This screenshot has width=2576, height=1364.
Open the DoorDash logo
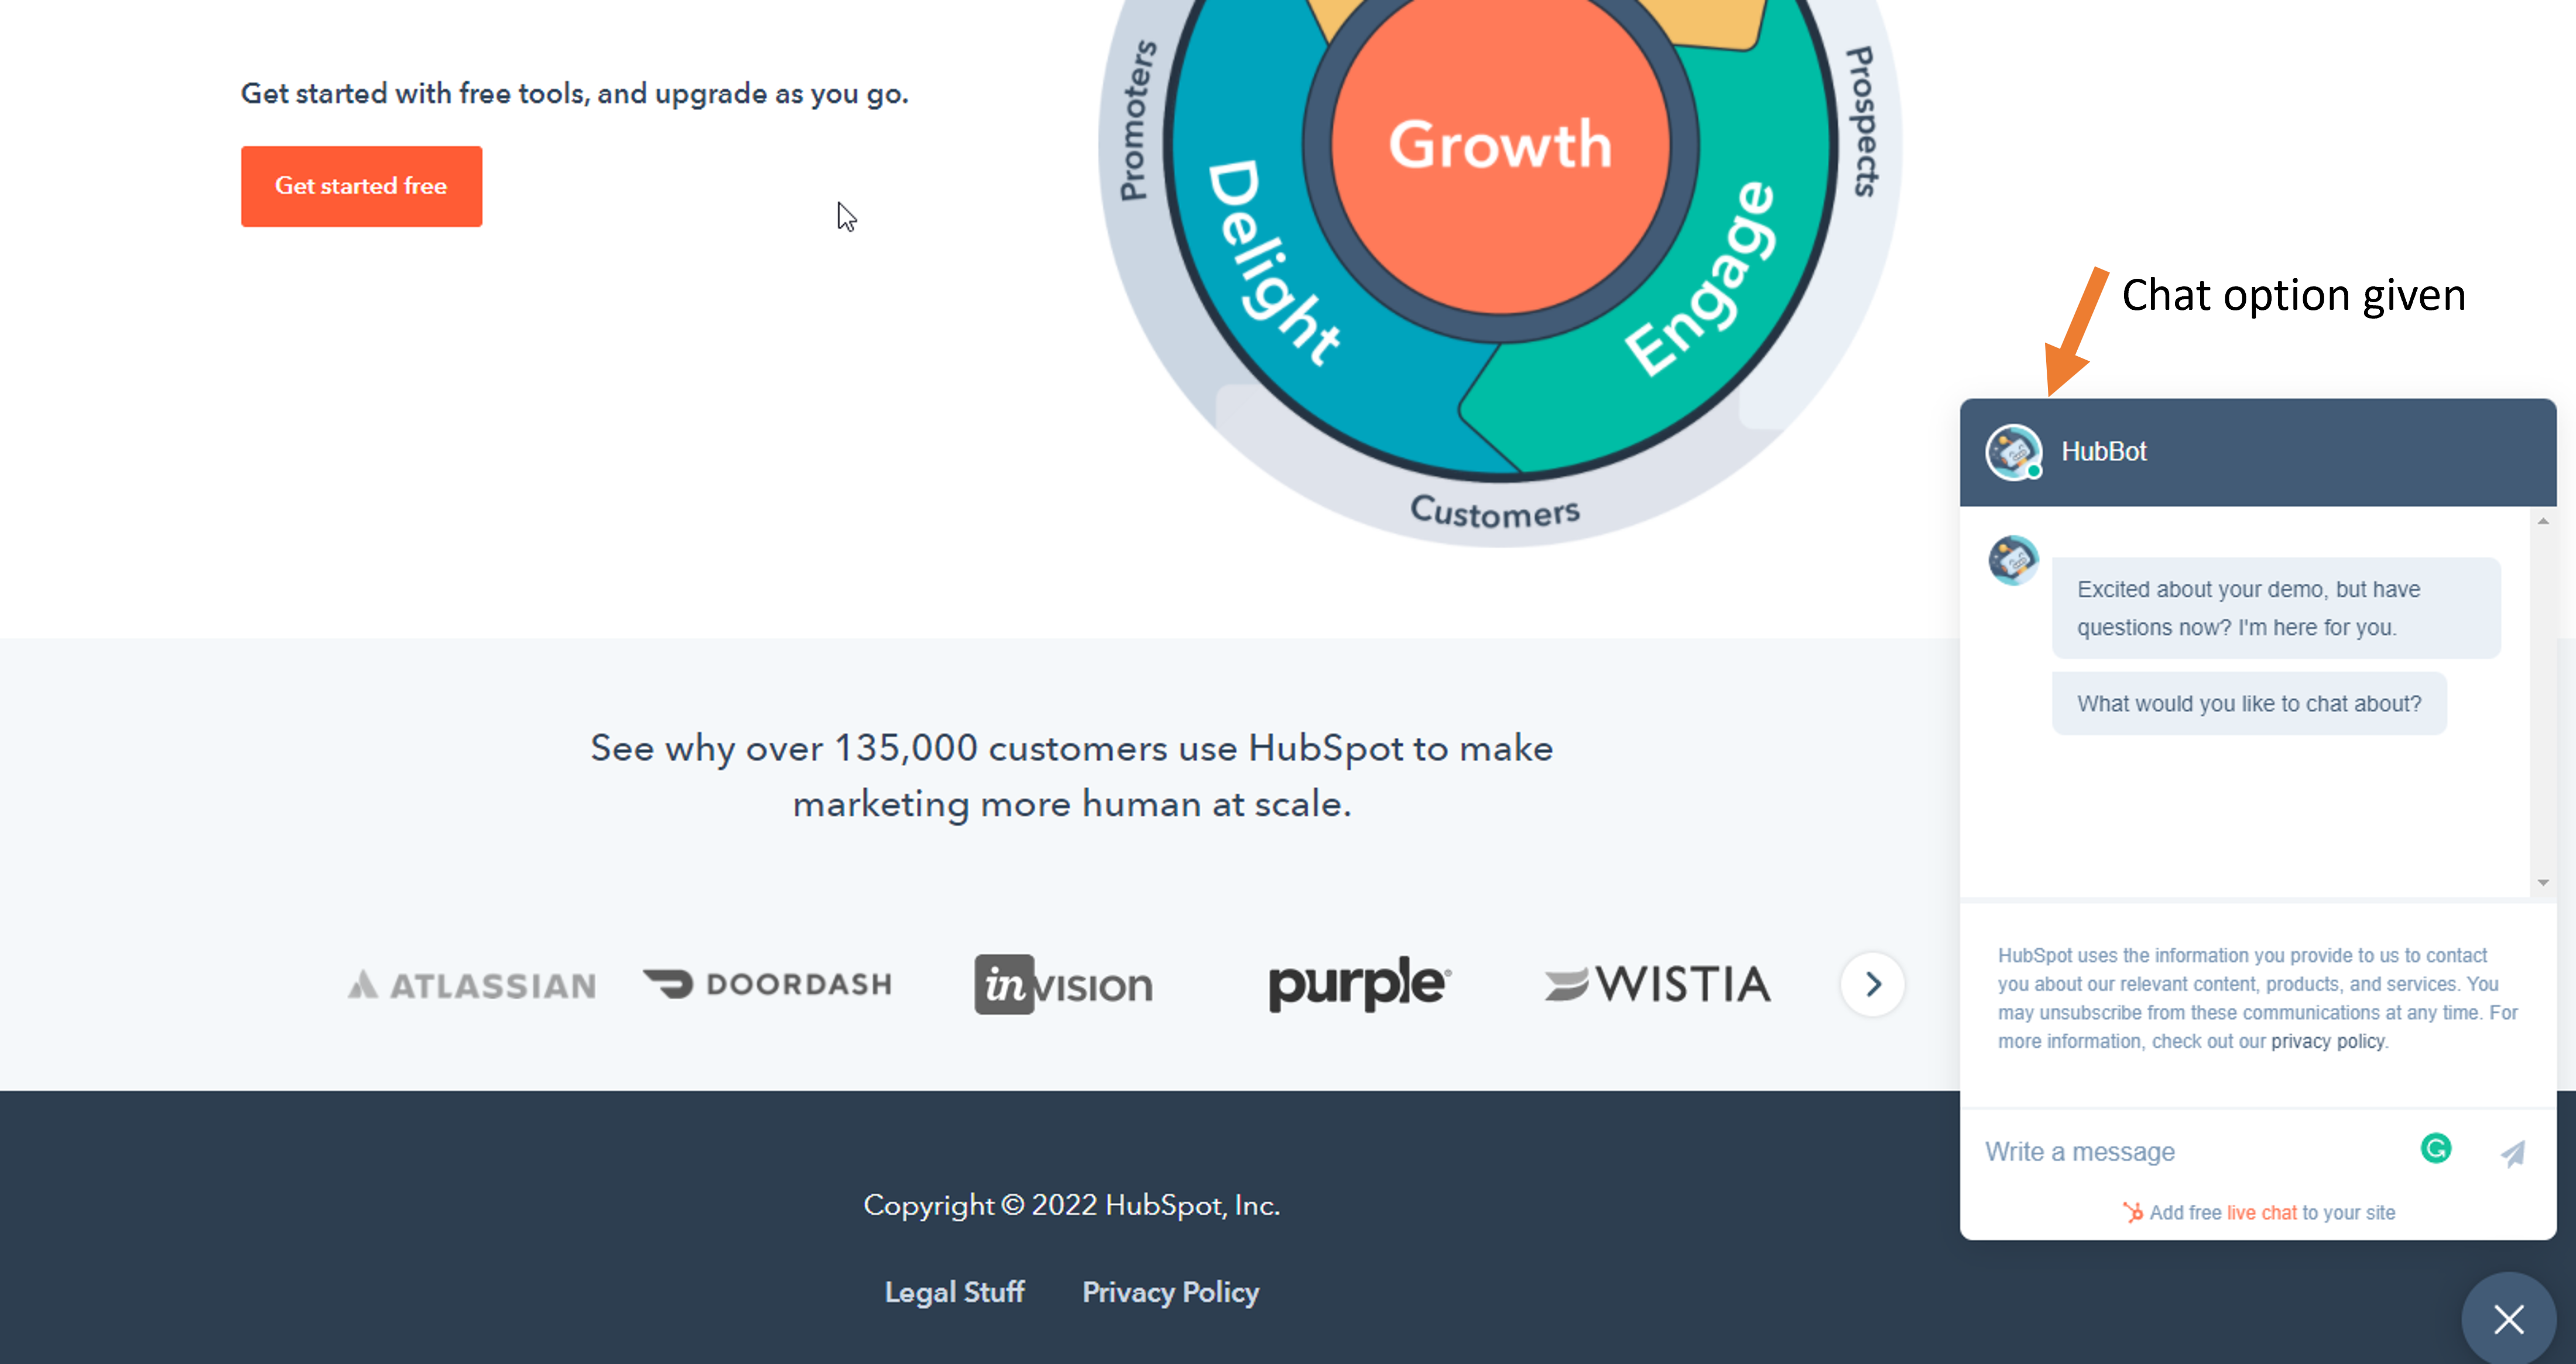click(767, 984)
